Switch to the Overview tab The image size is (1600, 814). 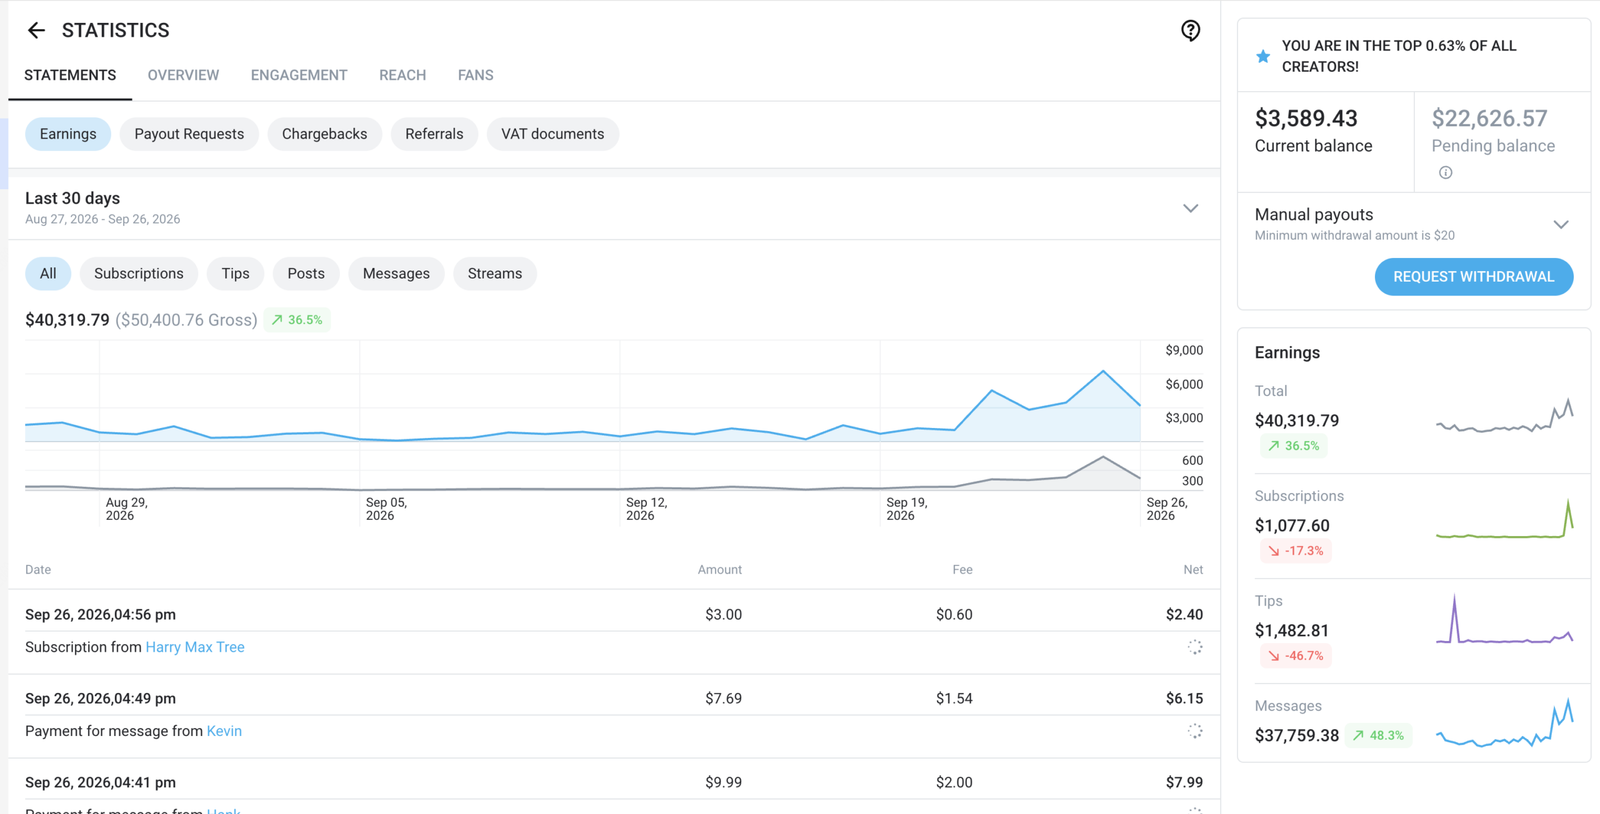(183, 75)
